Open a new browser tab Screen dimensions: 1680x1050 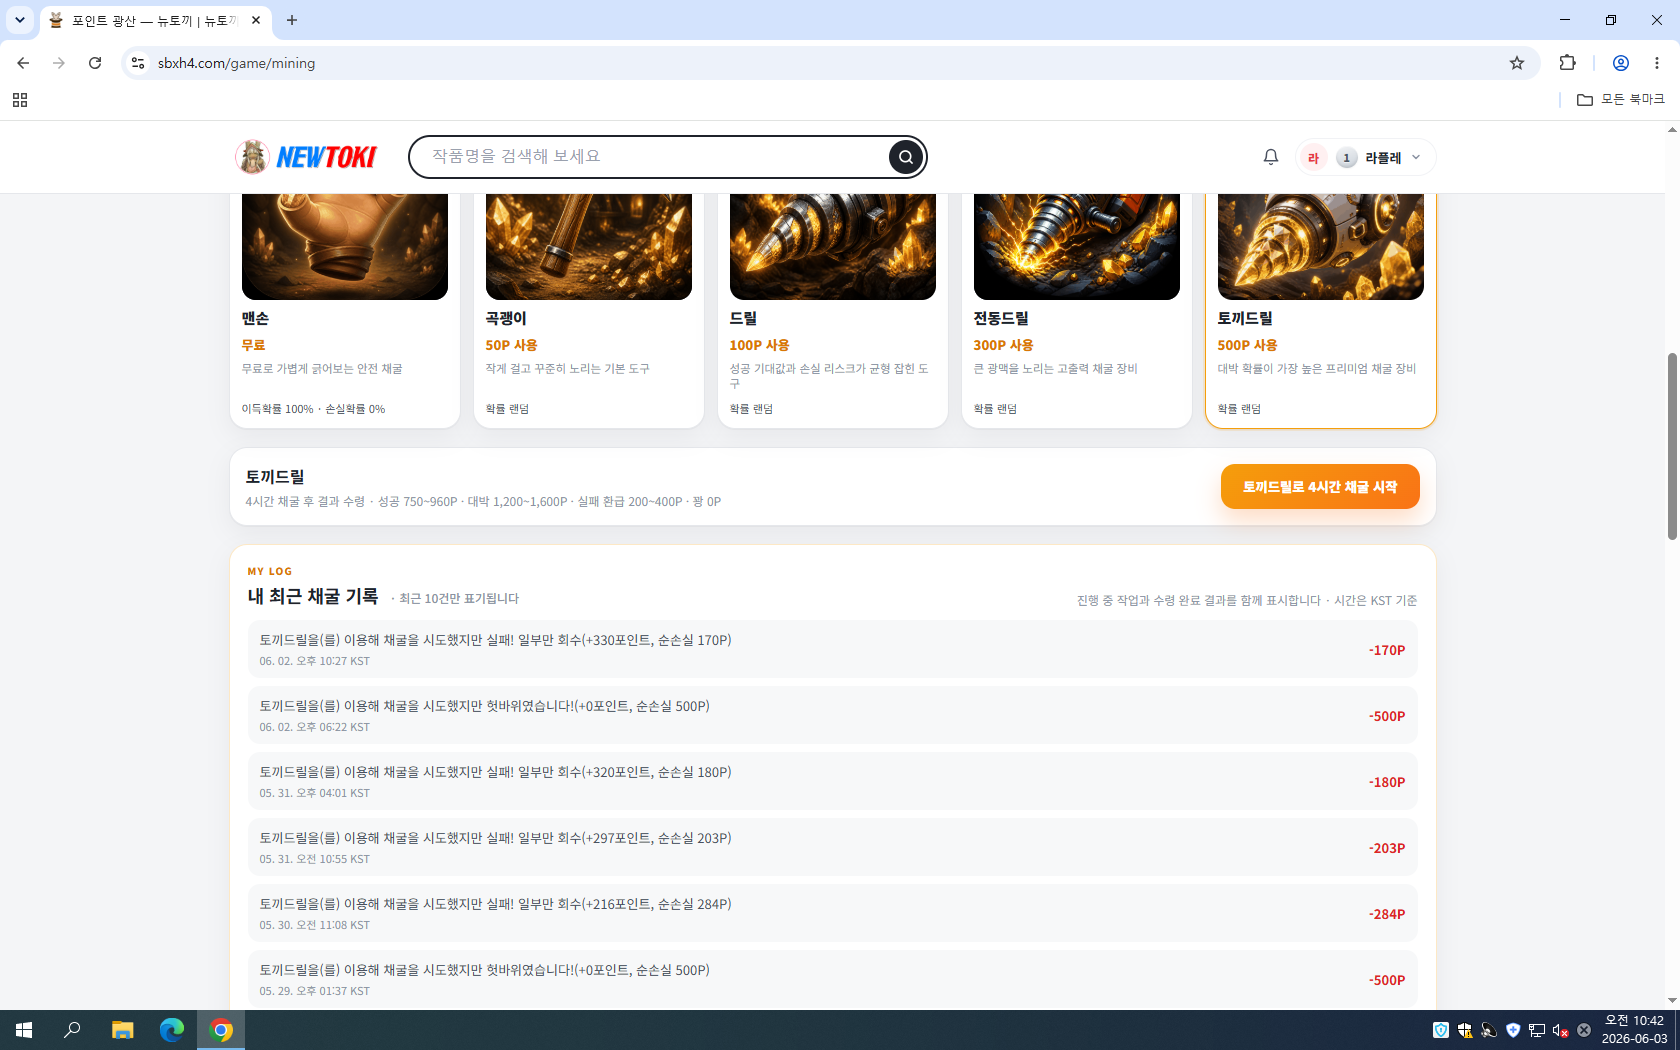tap(292, 20)
